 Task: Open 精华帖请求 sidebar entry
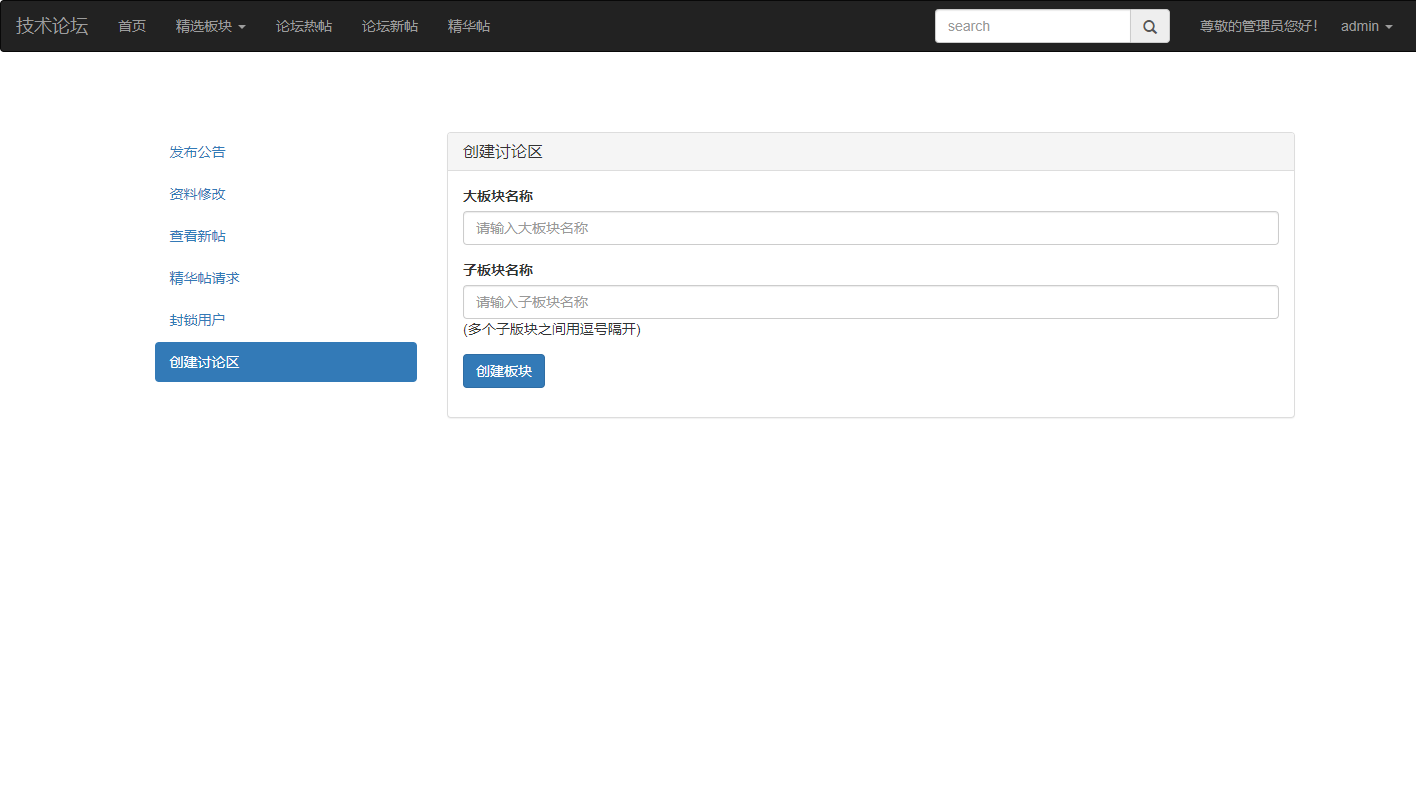point(205,278)
